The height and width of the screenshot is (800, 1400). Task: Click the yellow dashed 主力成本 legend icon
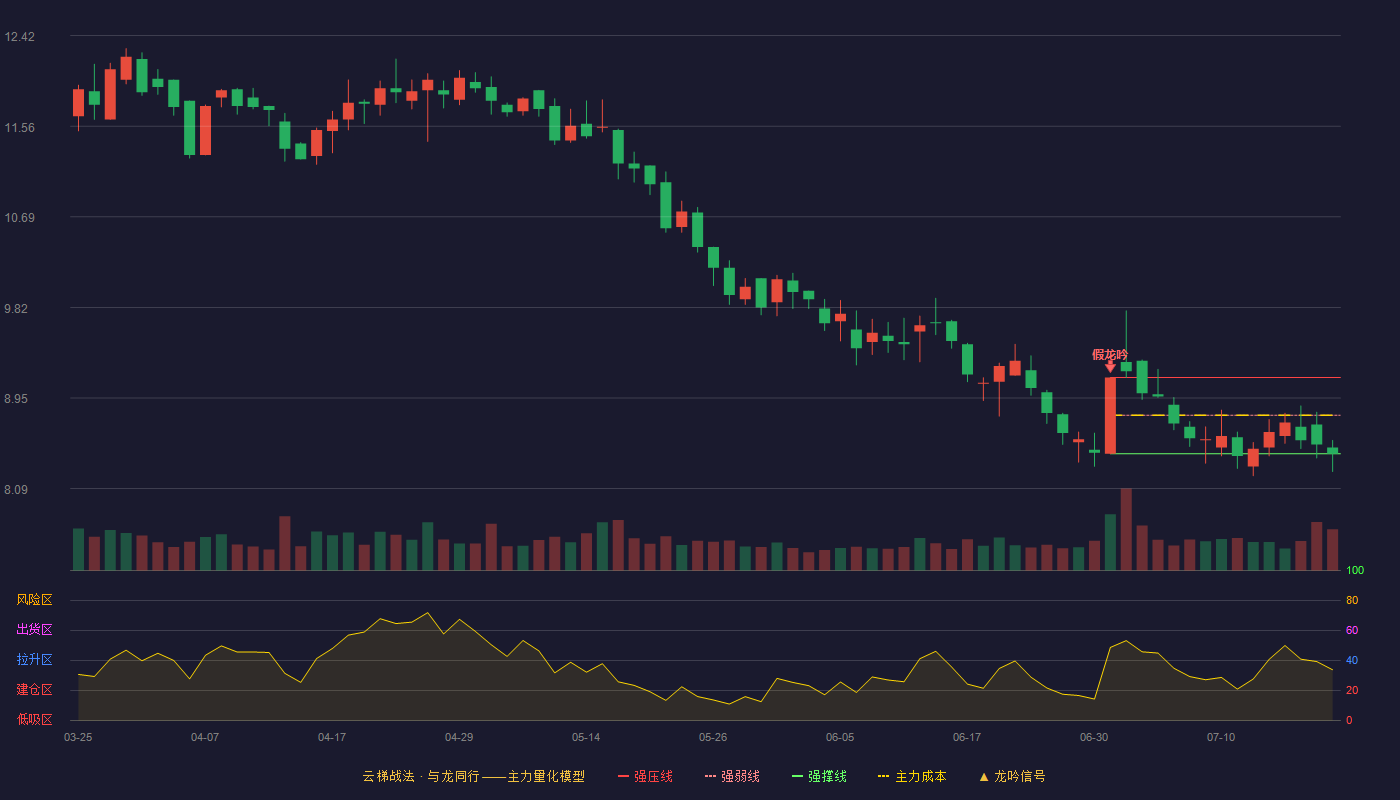point(884,776)
